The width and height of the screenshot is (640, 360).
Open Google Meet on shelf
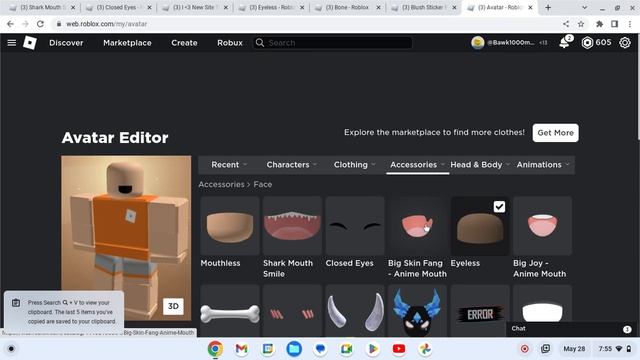pos(347,349)
